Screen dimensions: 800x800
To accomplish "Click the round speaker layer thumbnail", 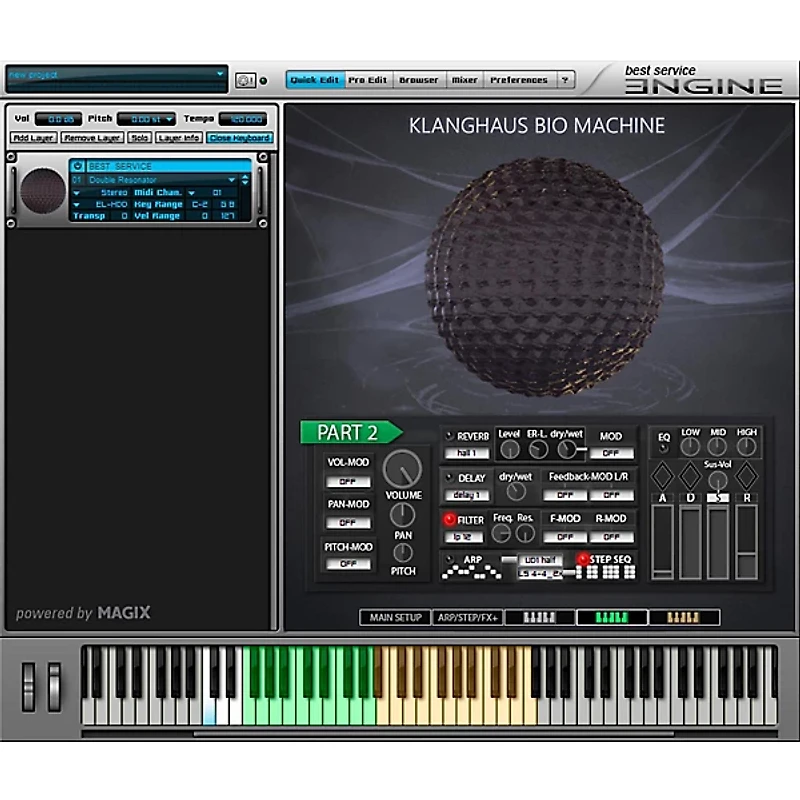I will pyautogui.click(x=42, y=190).
